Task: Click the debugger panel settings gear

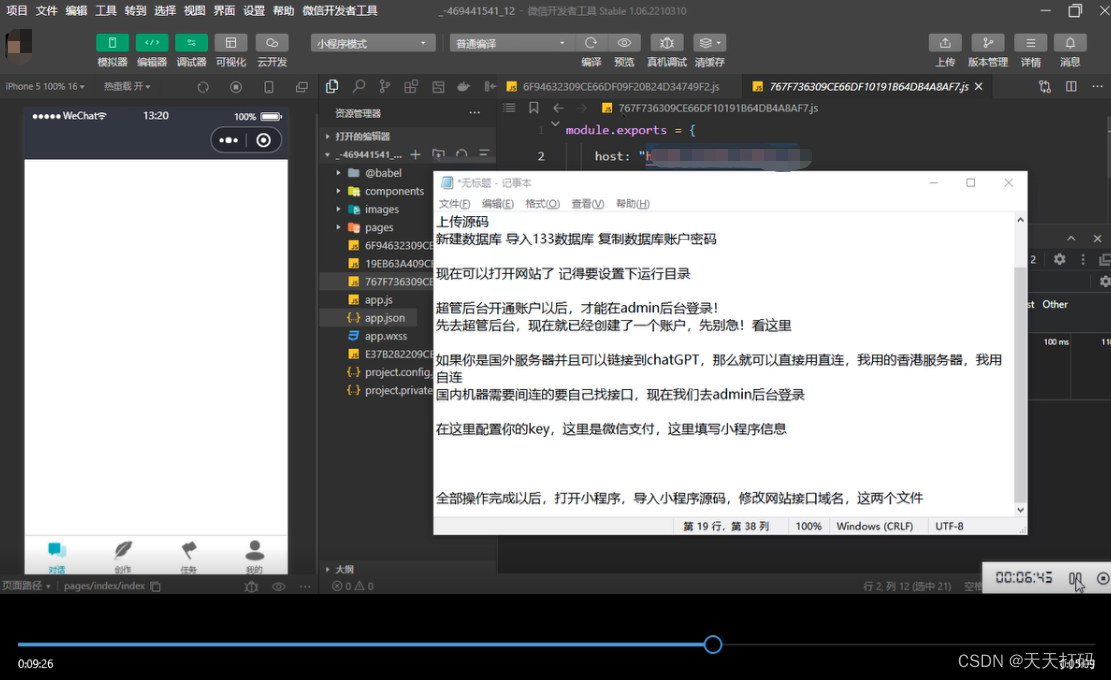Action: point(1059,259)
